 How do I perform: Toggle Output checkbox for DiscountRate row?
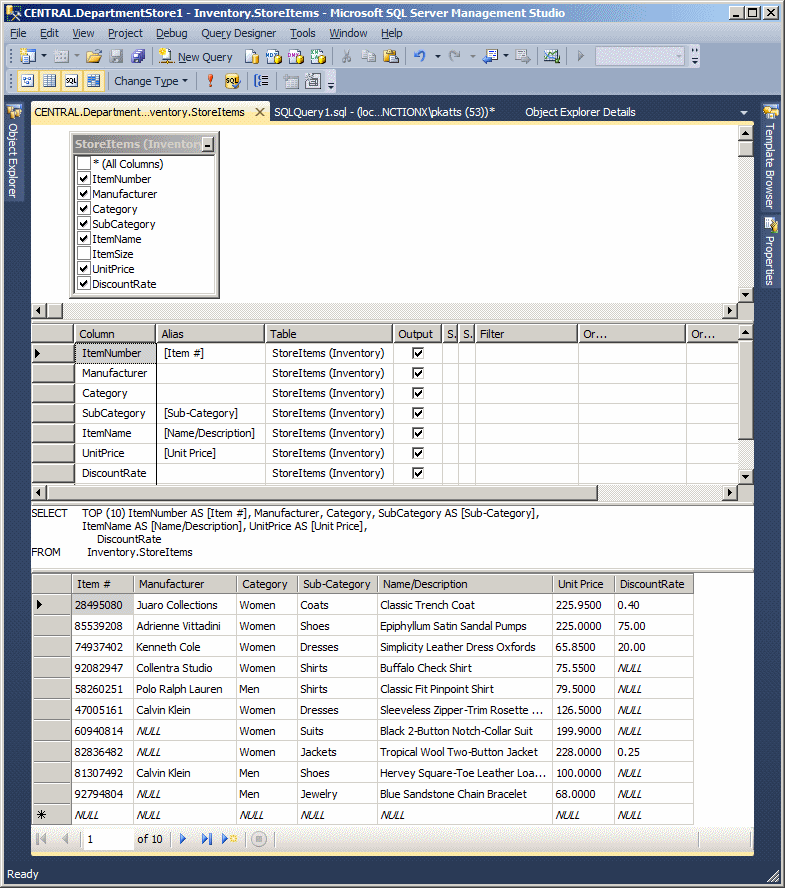click(x=418, y=473)
